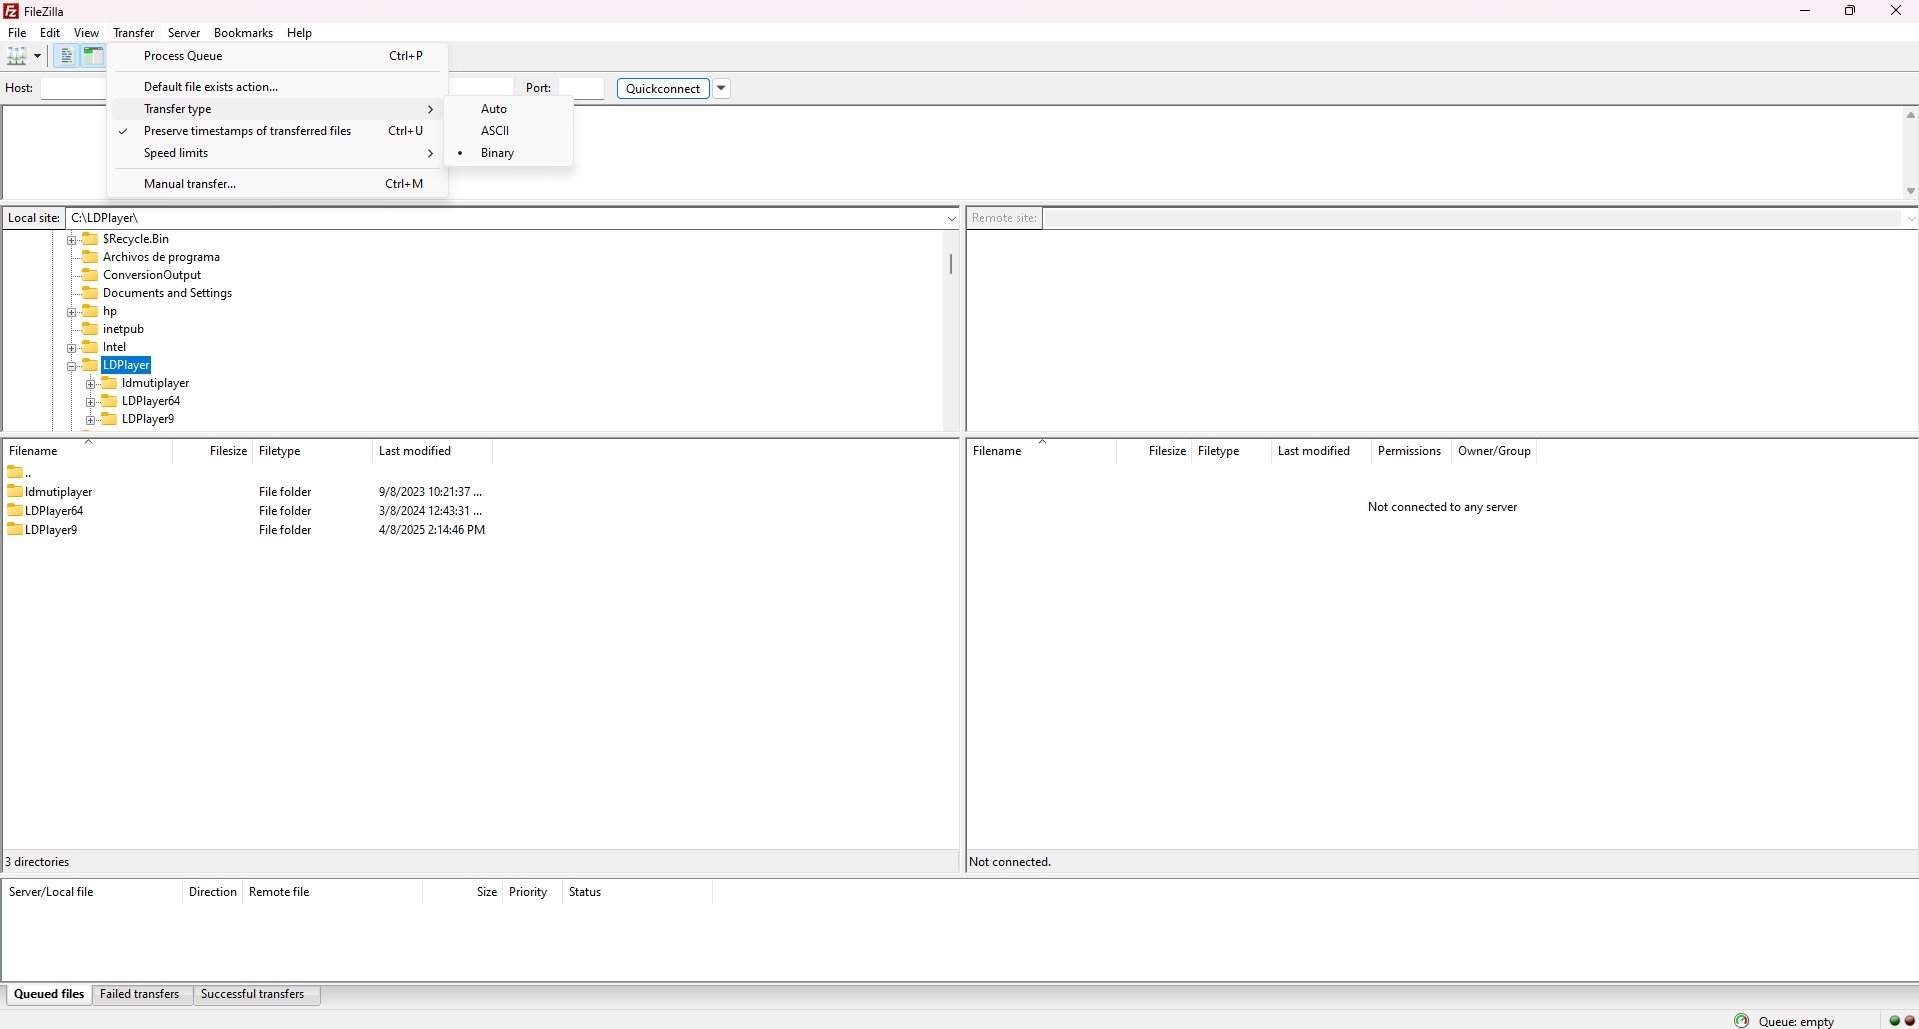The width and height of the screenshot is (1919, 1029).
Task: Sort local files by Filename column
Action: point(87,451)
